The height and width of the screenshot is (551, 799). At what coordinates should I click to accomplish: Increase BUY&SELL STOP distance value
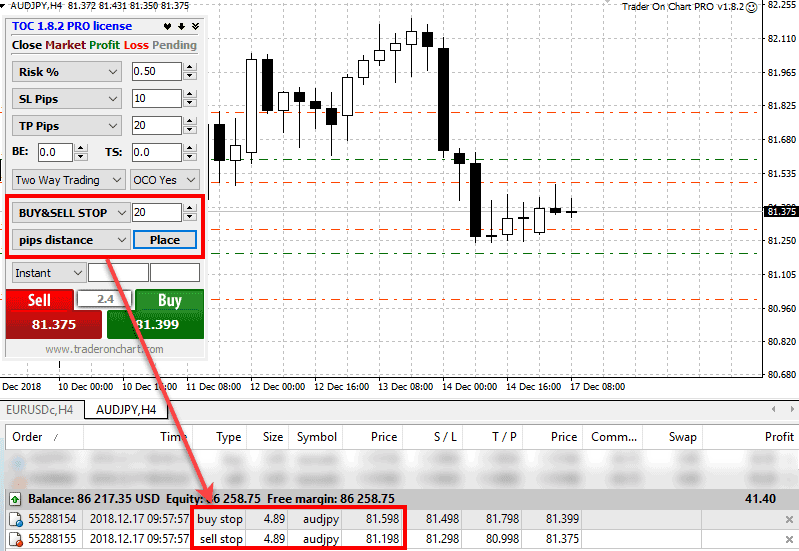pyautogui.click(x=190, y=208)
